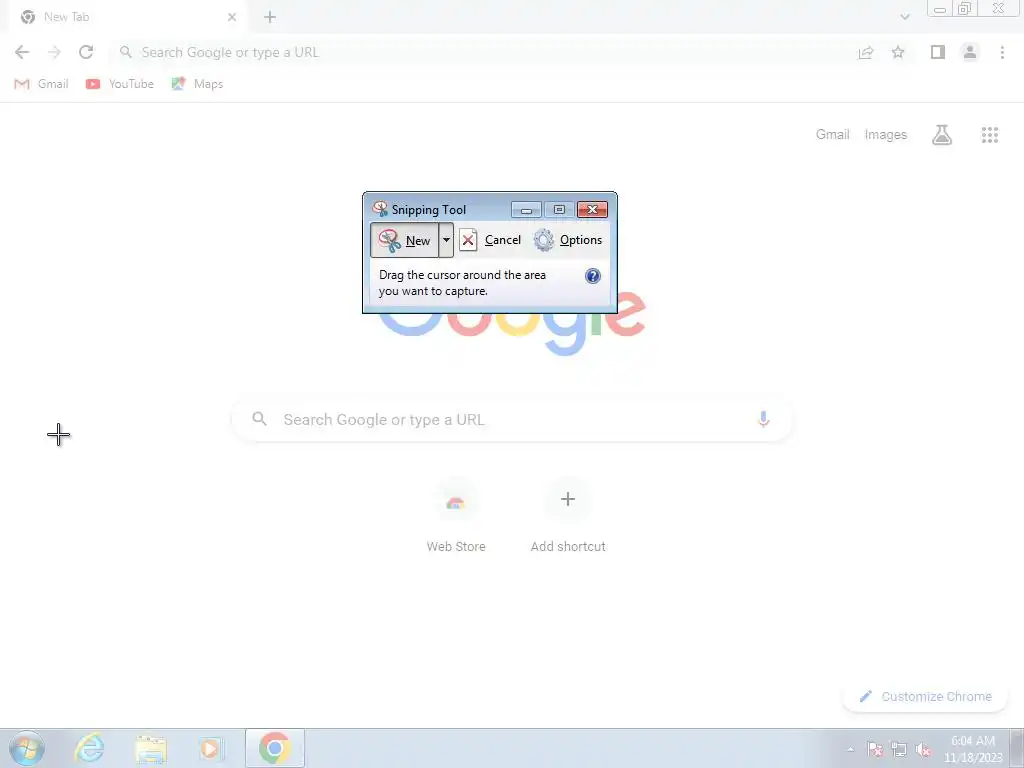
Task: Start voice search with microphone icon
Action: (763, 419)
